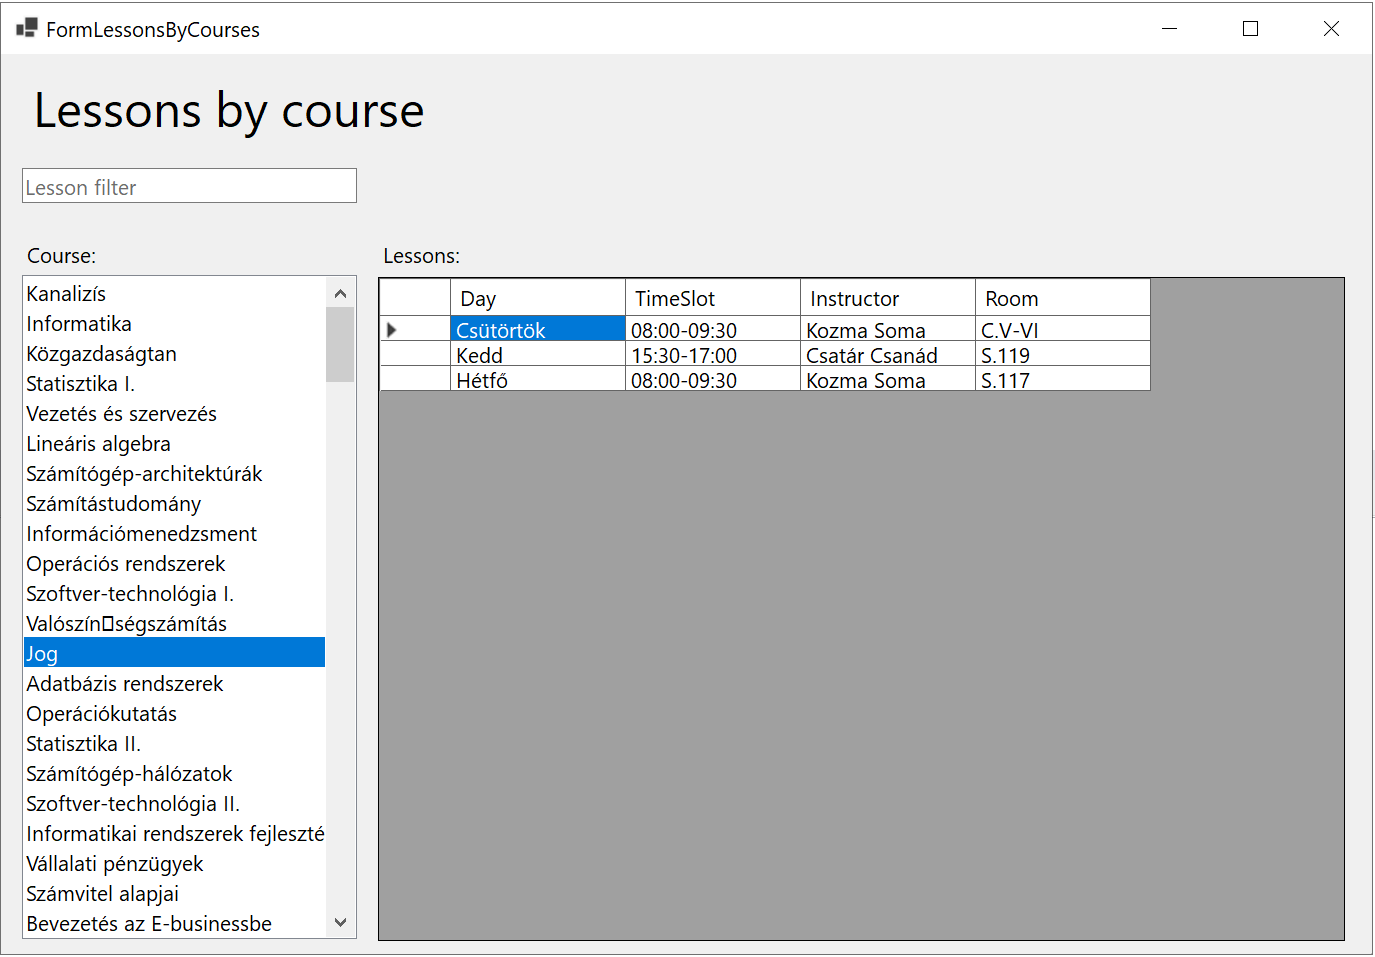Select the highlighted Jog course
This screenshot has height=957, width=1375.
click(x=175, y=653)
